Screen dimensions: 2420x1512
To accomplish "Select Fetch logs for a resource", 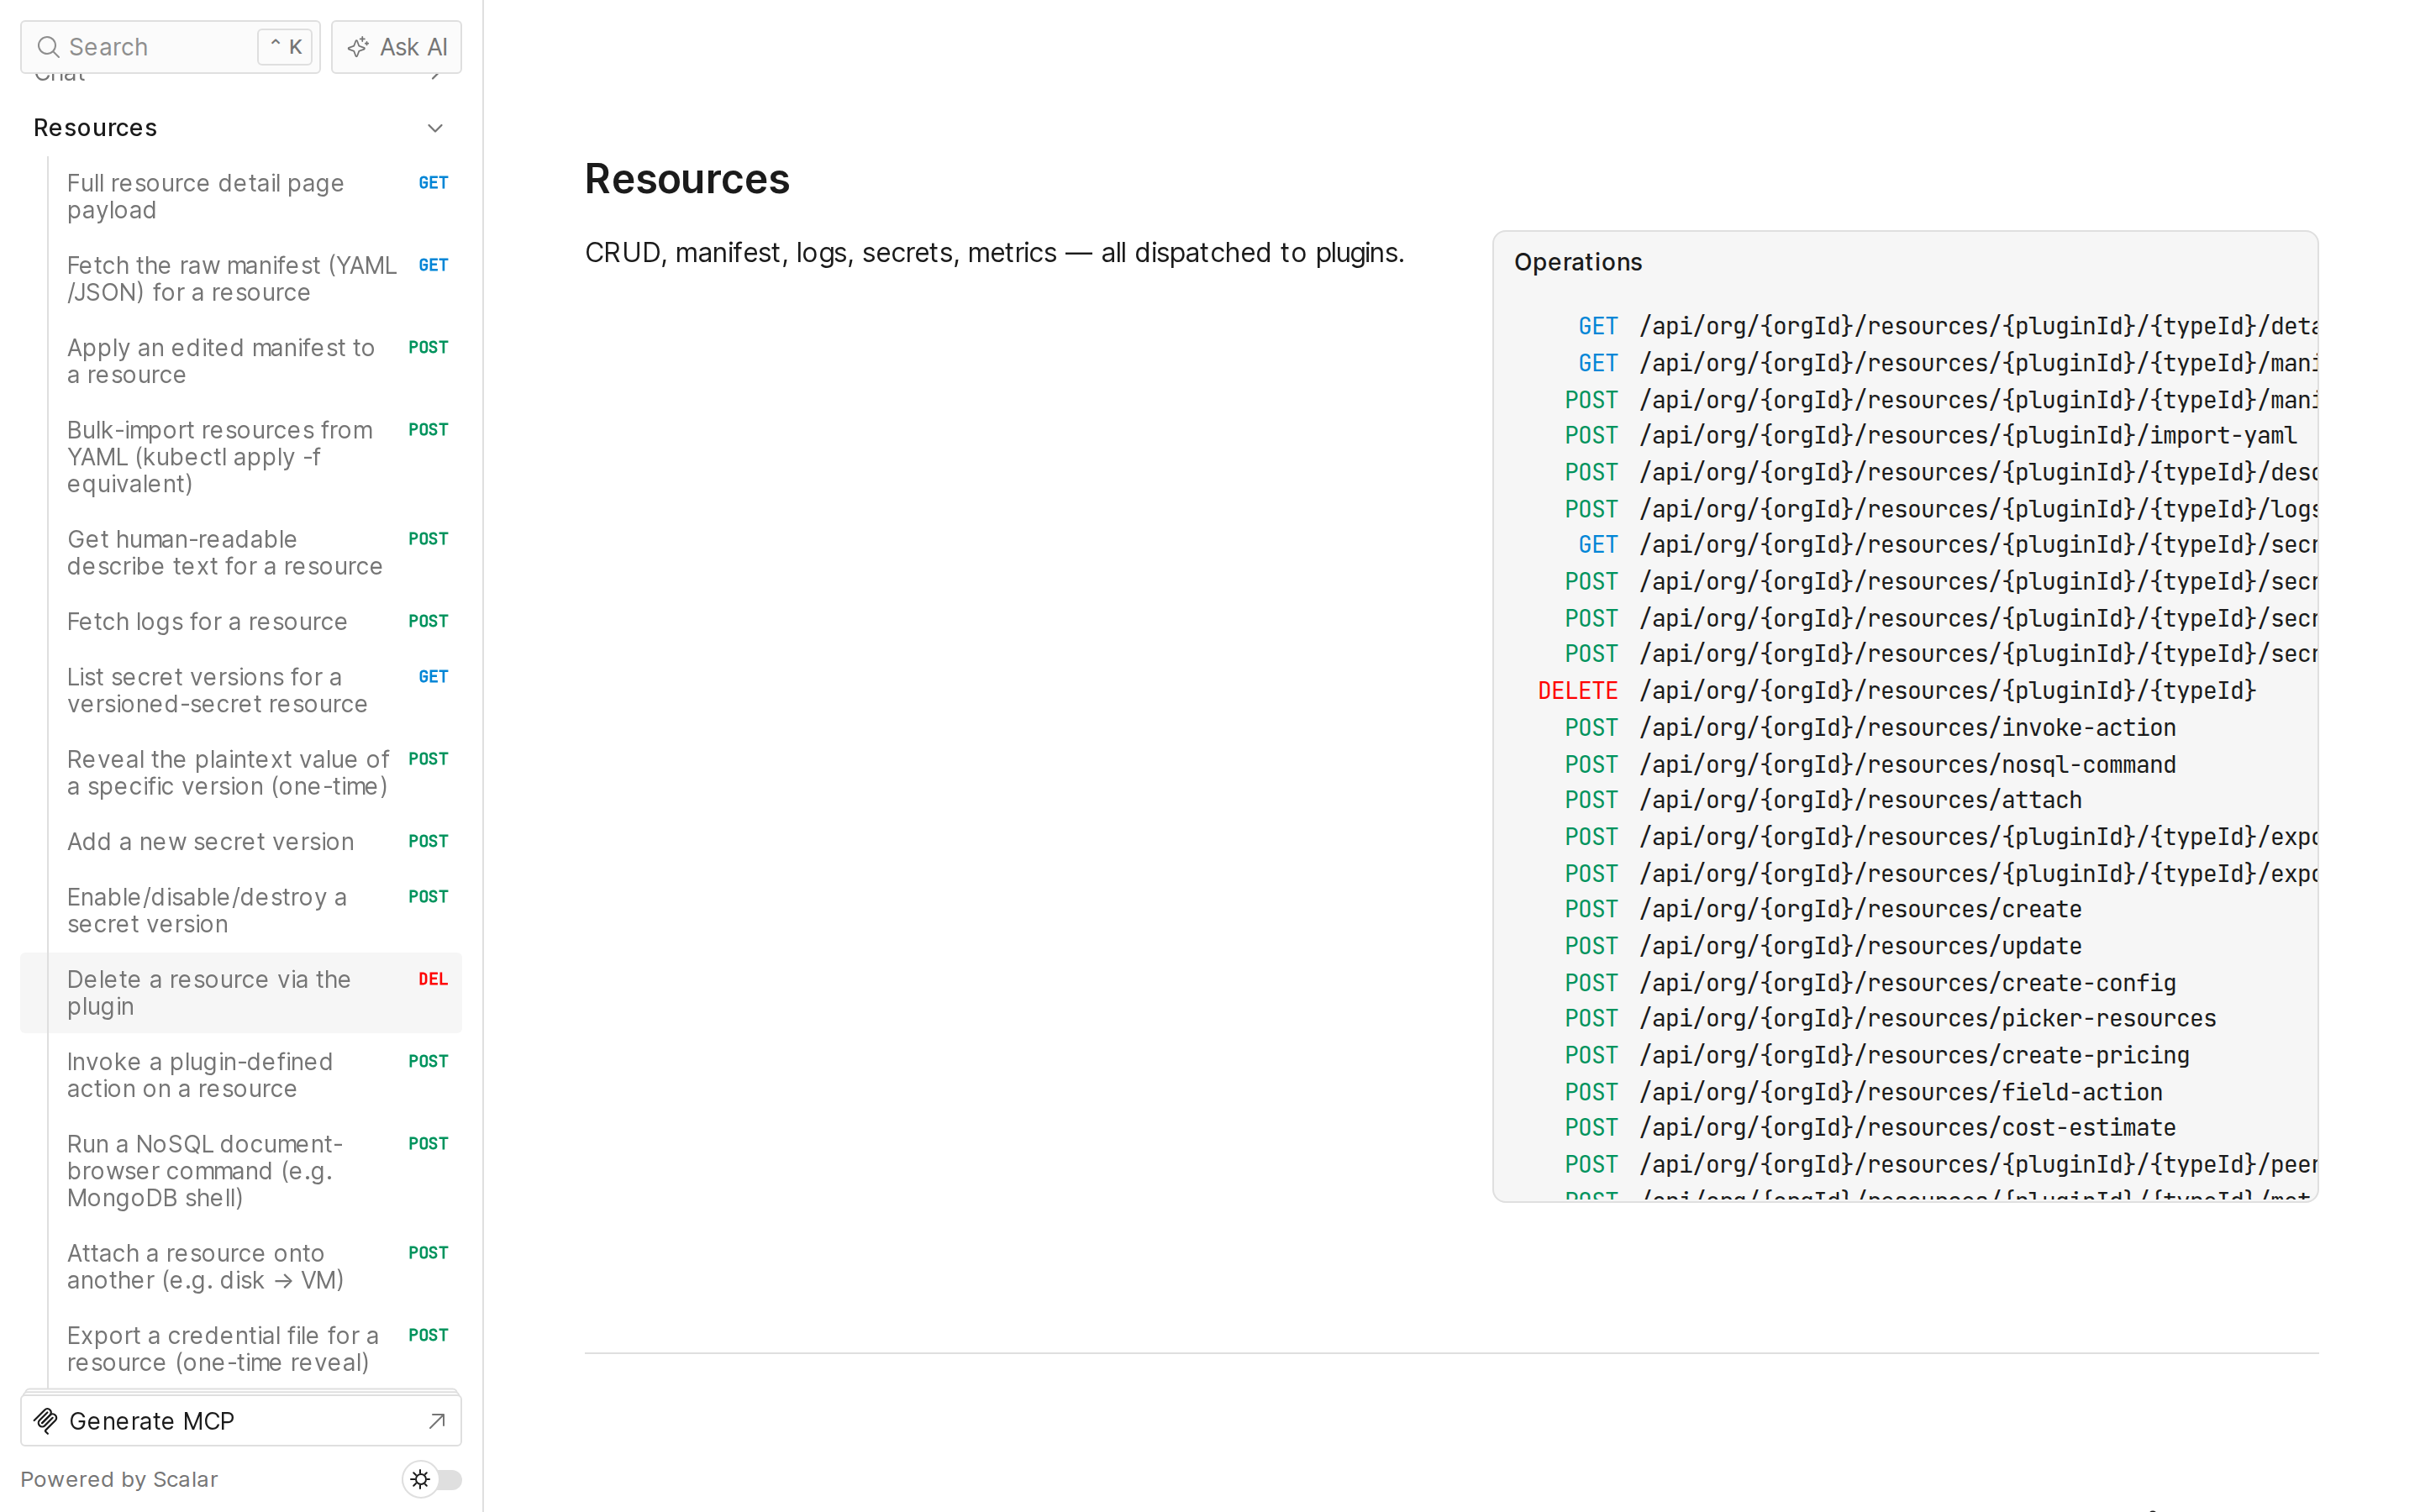I will pyautogui.click(x=241, y=621).
